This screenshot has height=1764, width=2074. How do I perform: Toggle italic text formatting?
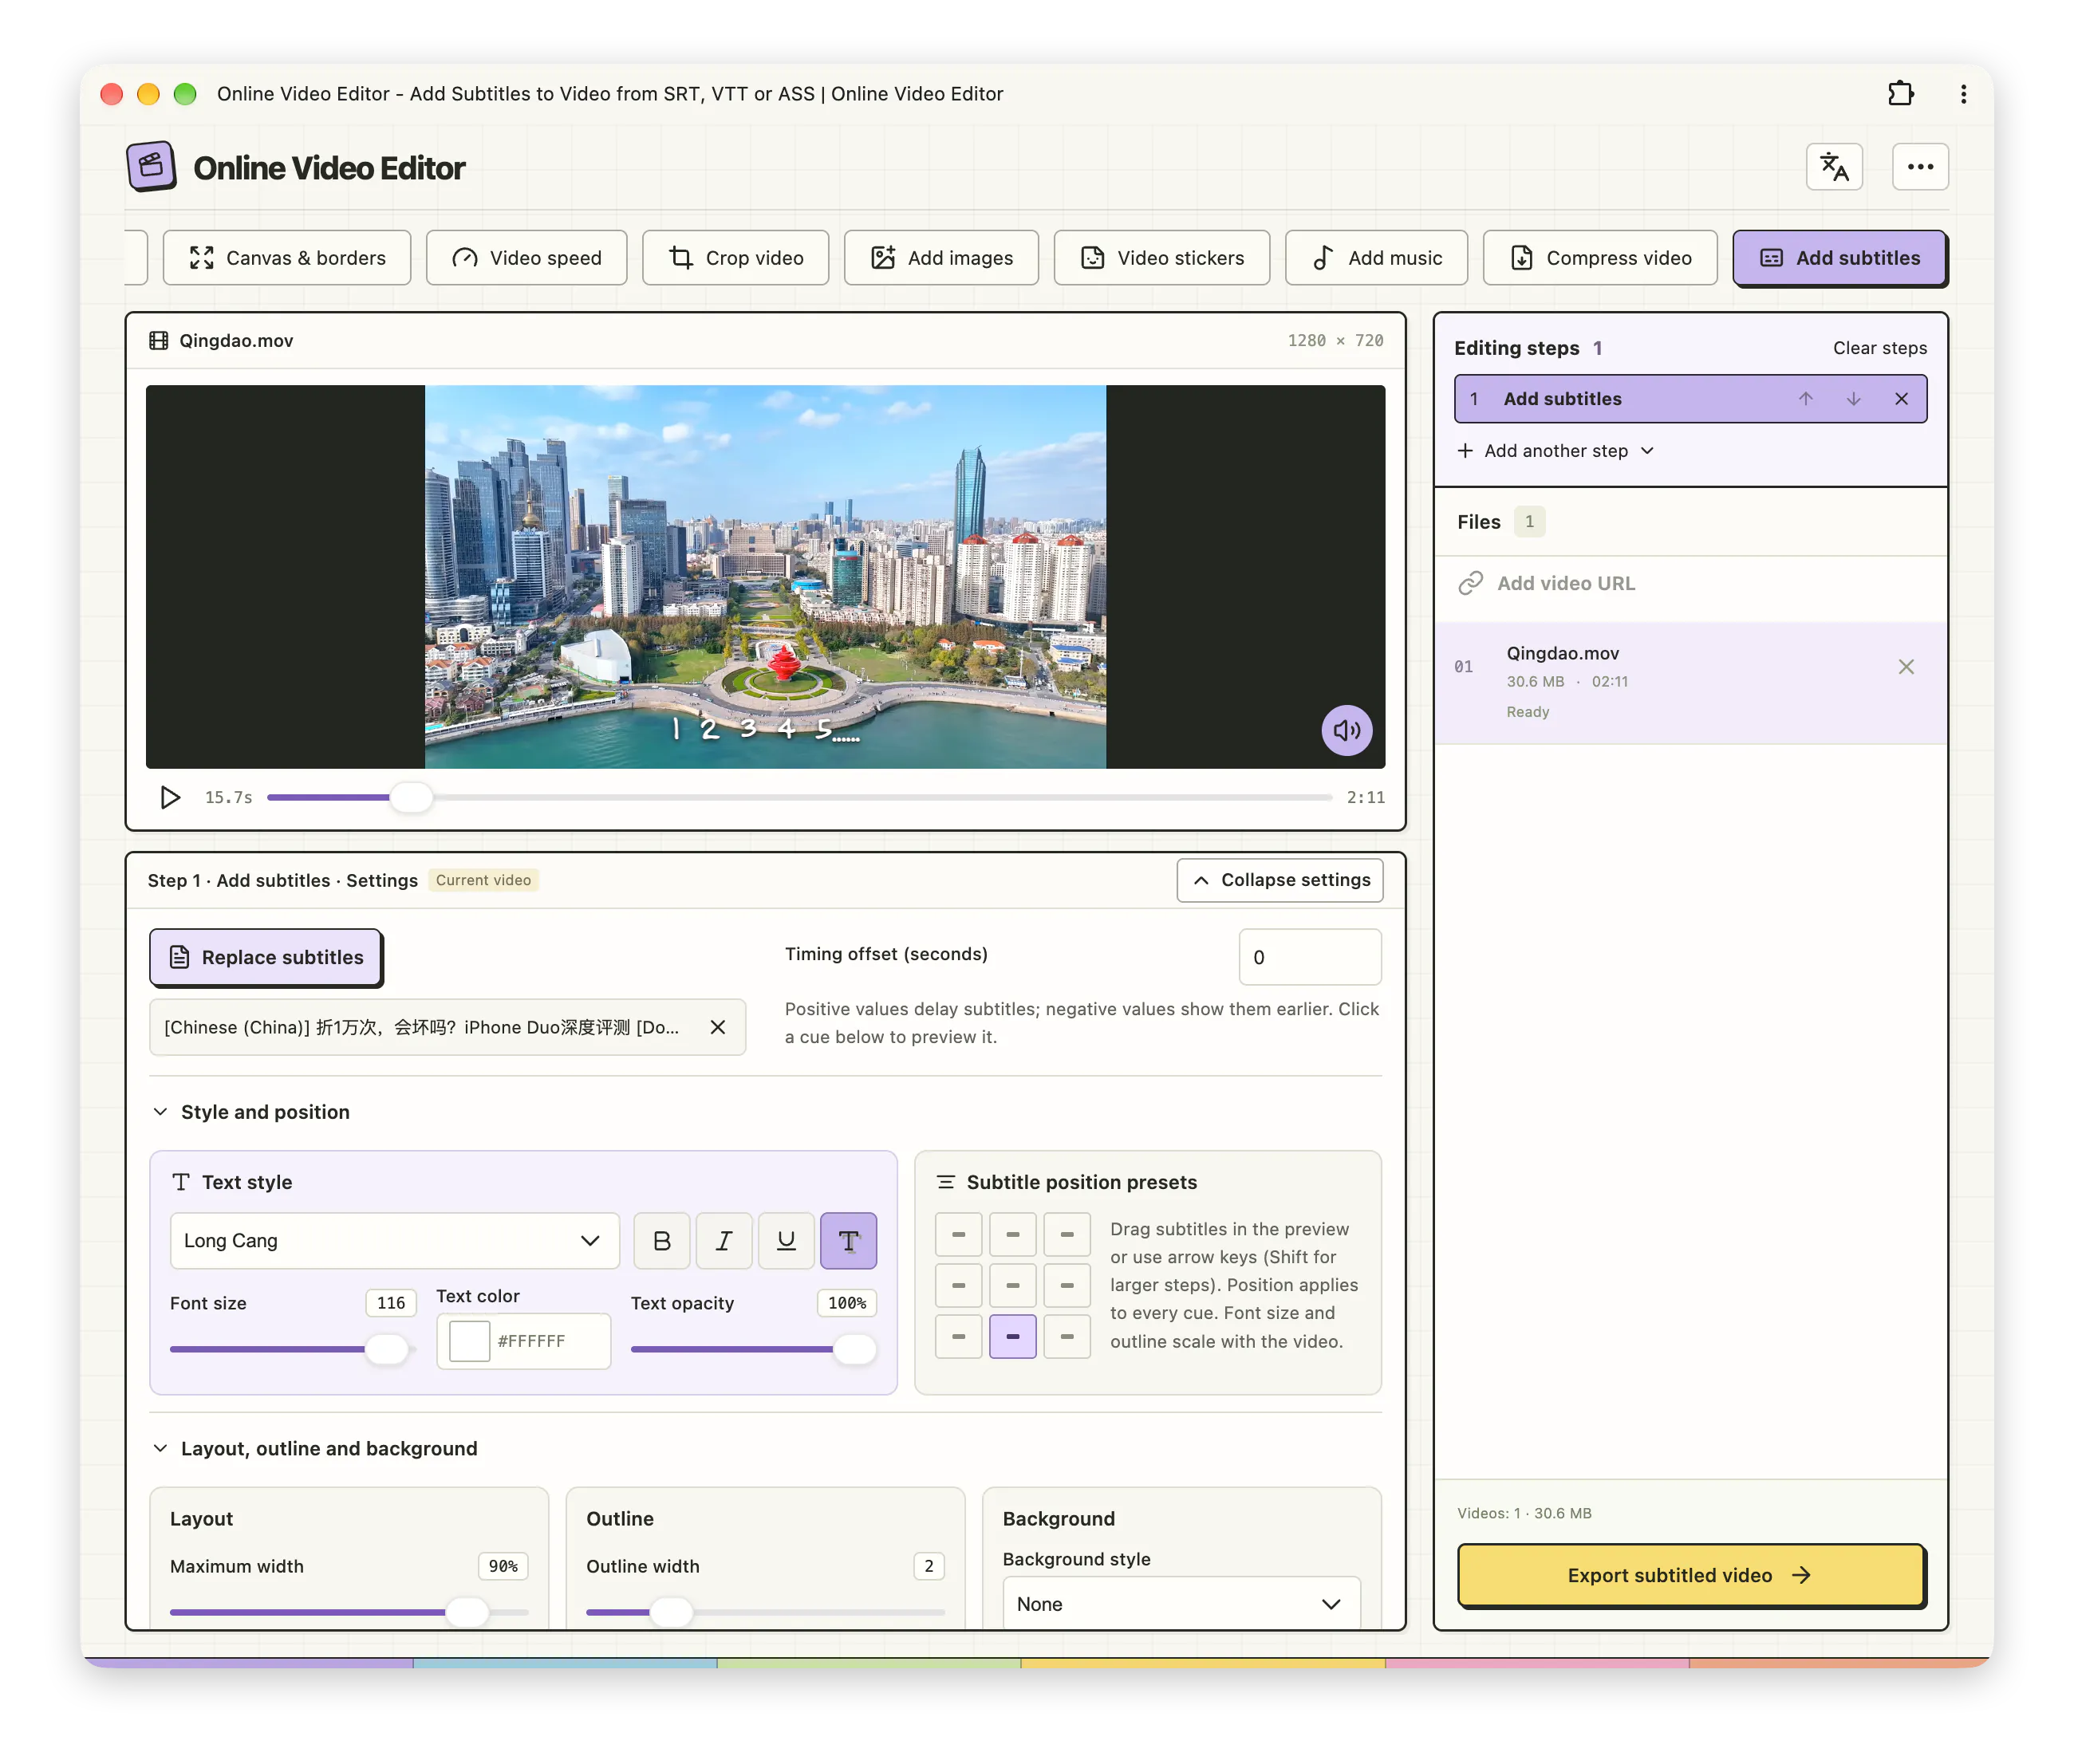coord(723,1241)
